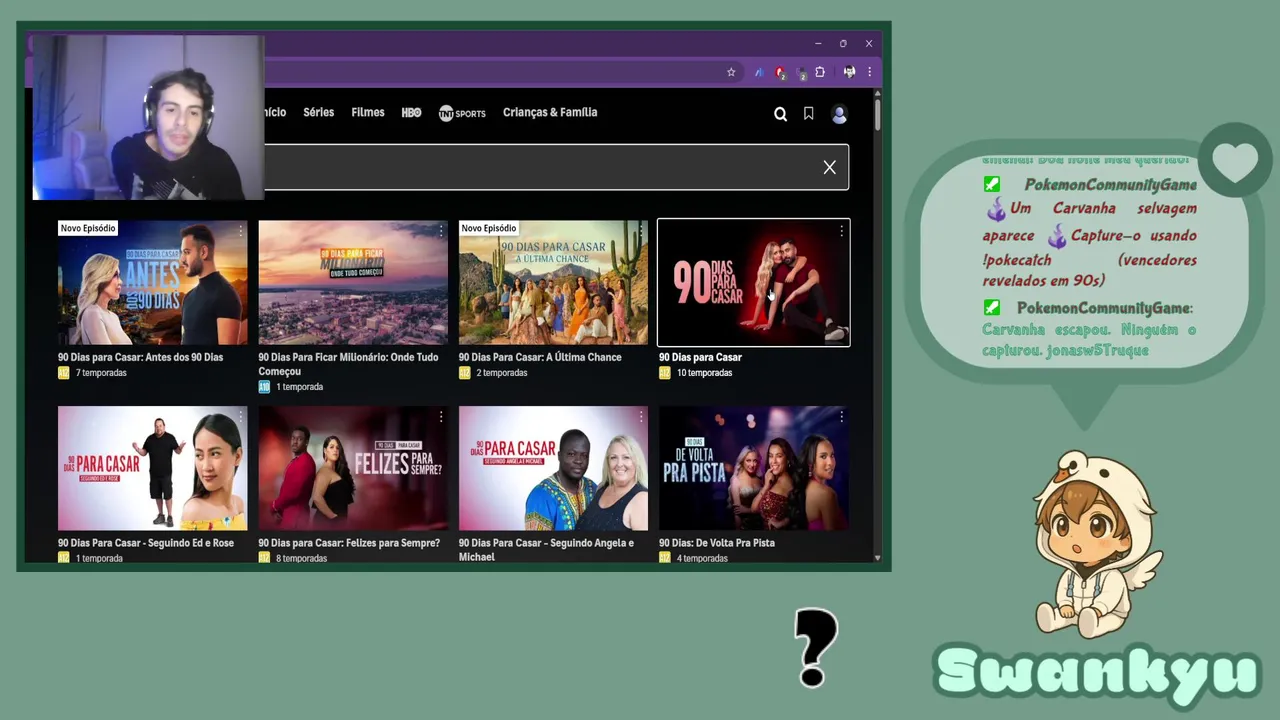Image resolution: width=1280 pixels, height=720 pixels.
Task: Click title '90 Dias para Casar: Antes dos 90 Dias'
Action: [140, 357]
